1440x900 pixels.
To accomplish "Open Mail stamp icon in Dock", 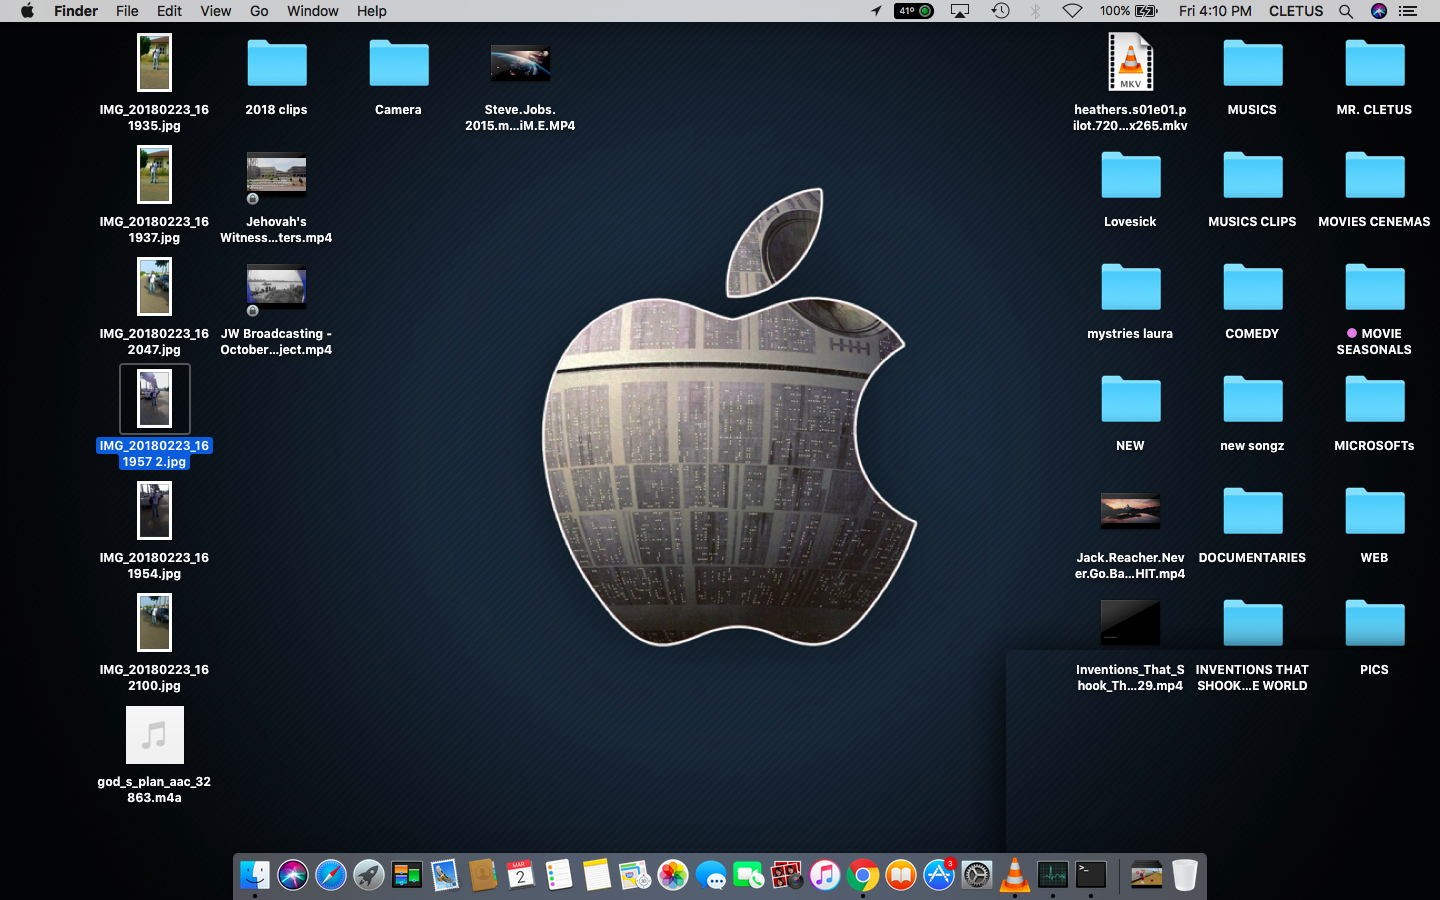I will (445, 876).
